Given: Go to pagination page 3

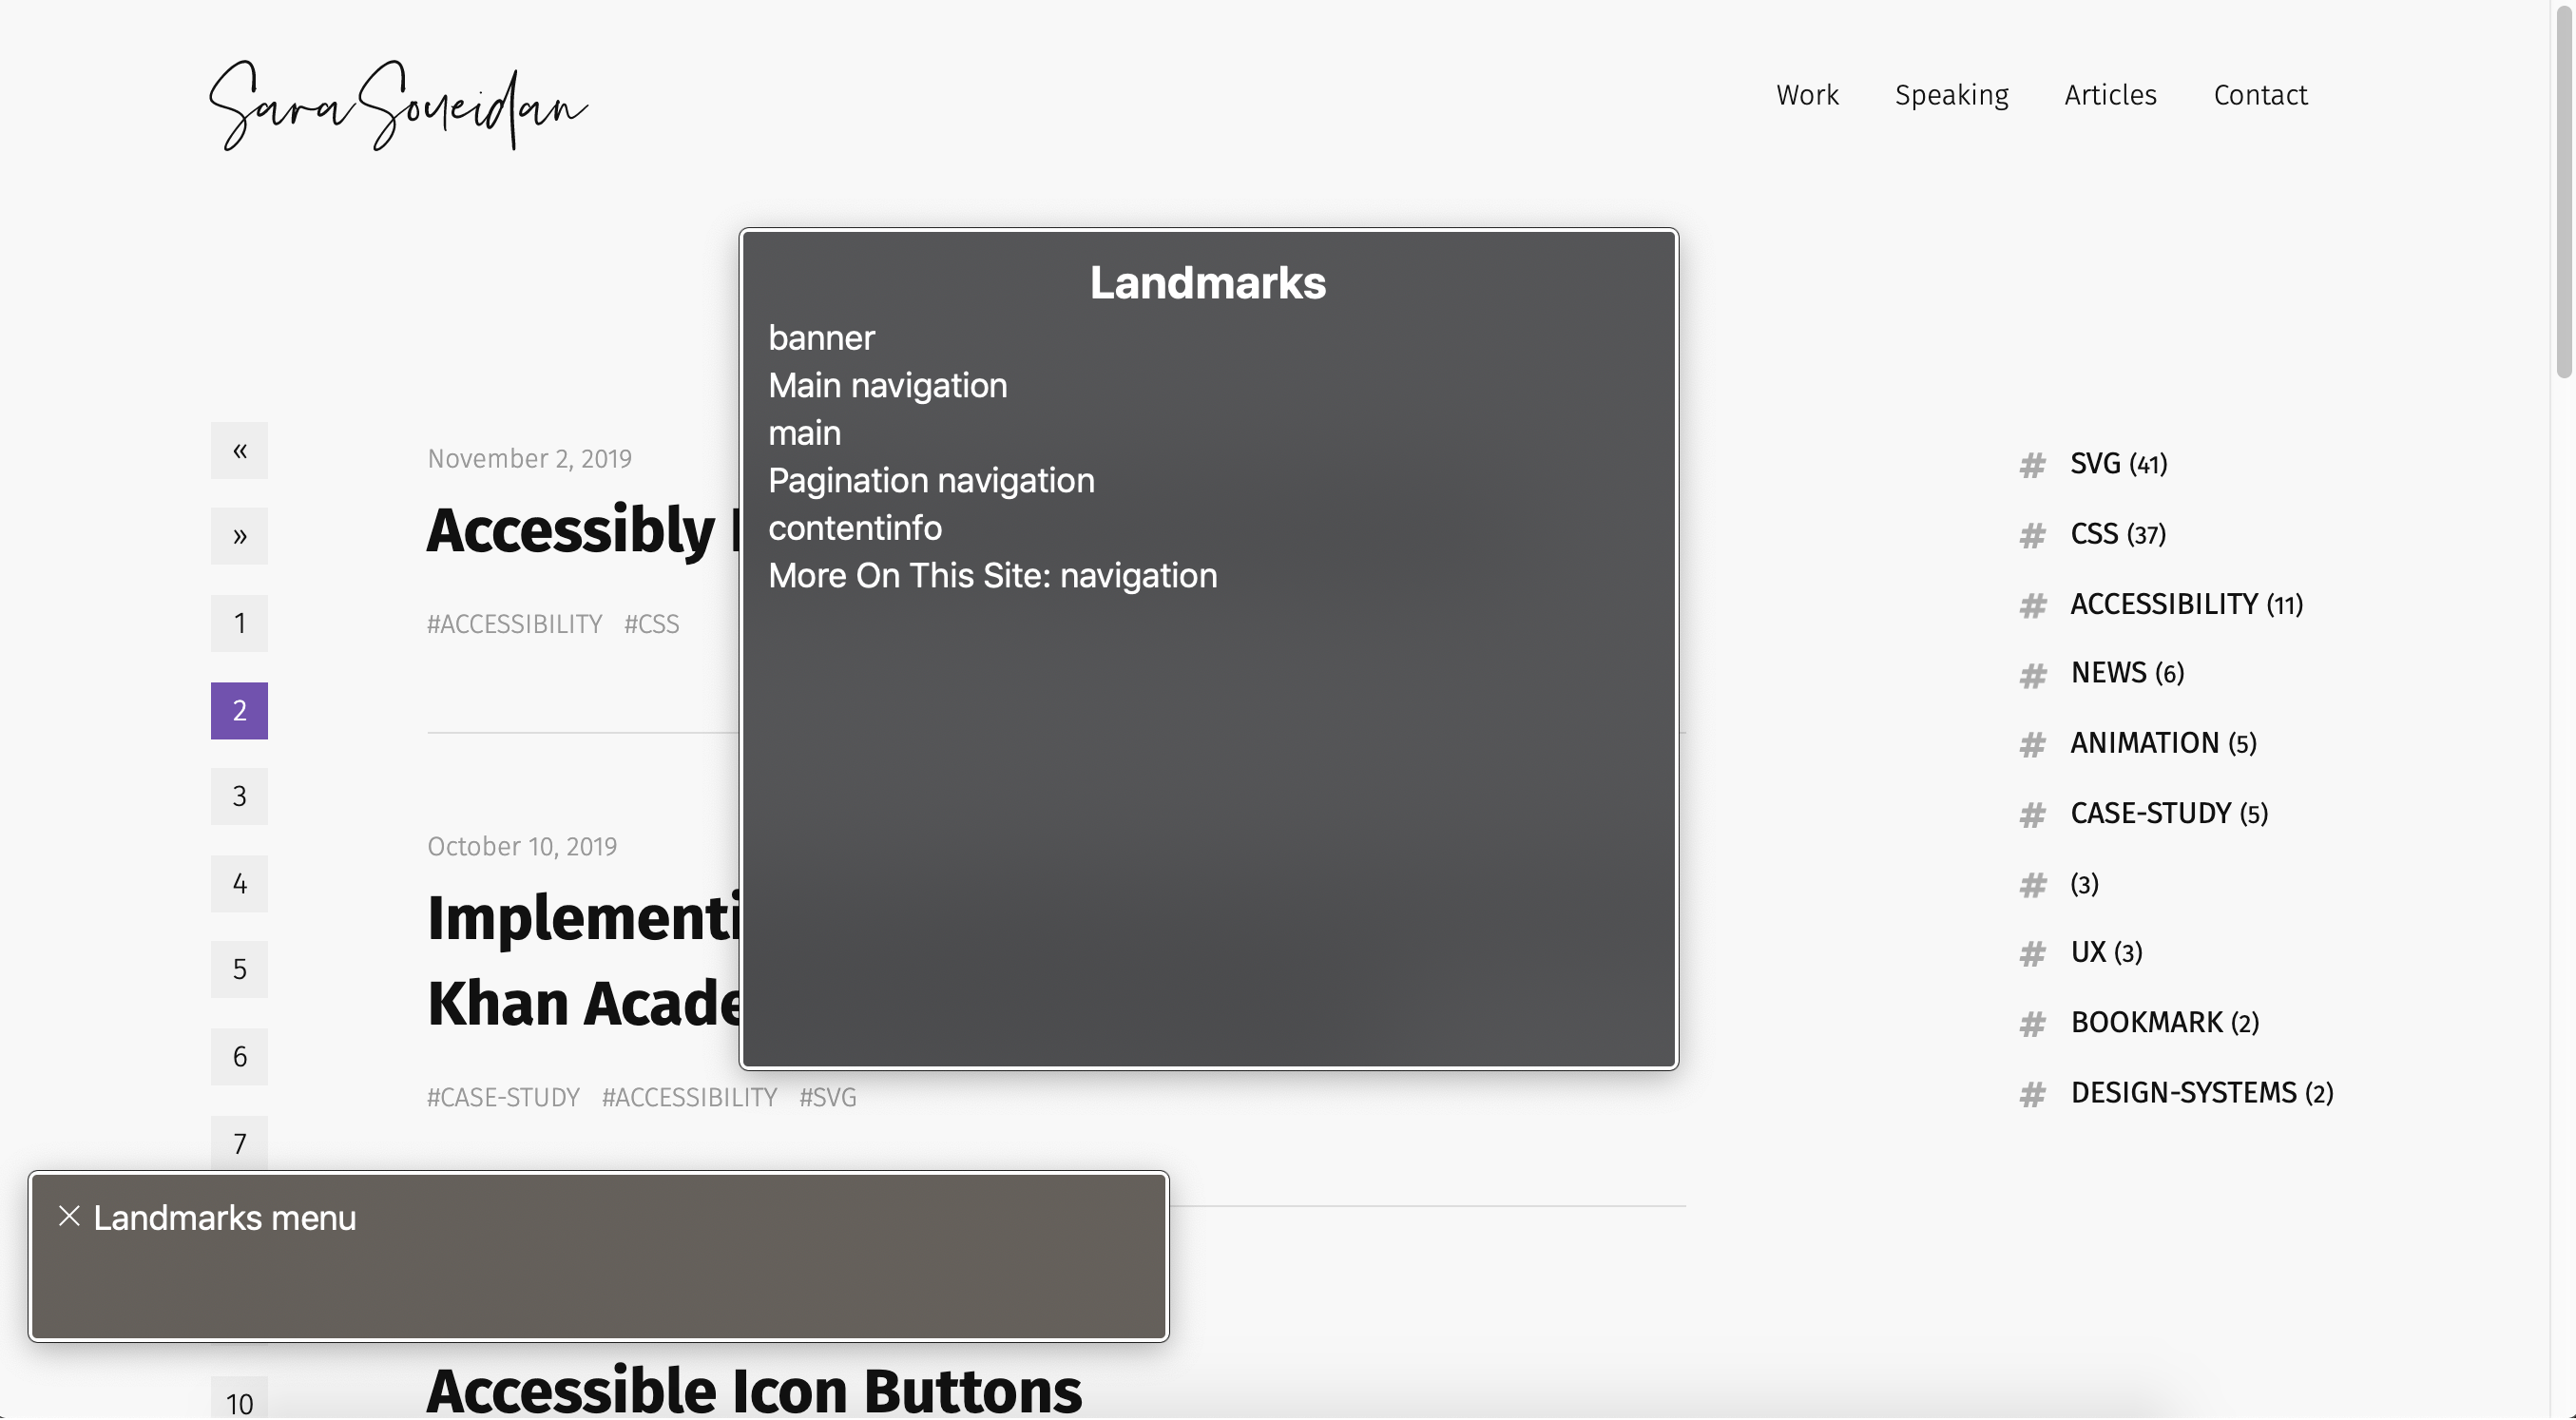Looking at the screenshot, I should coord(239,797).
